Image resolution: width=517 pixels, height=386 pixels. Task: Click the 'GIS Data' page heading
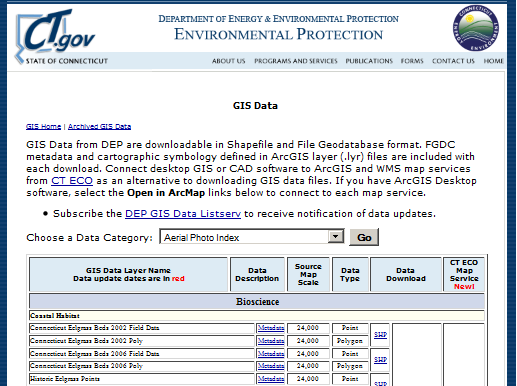pyautogui.click(x=255, y=106)
